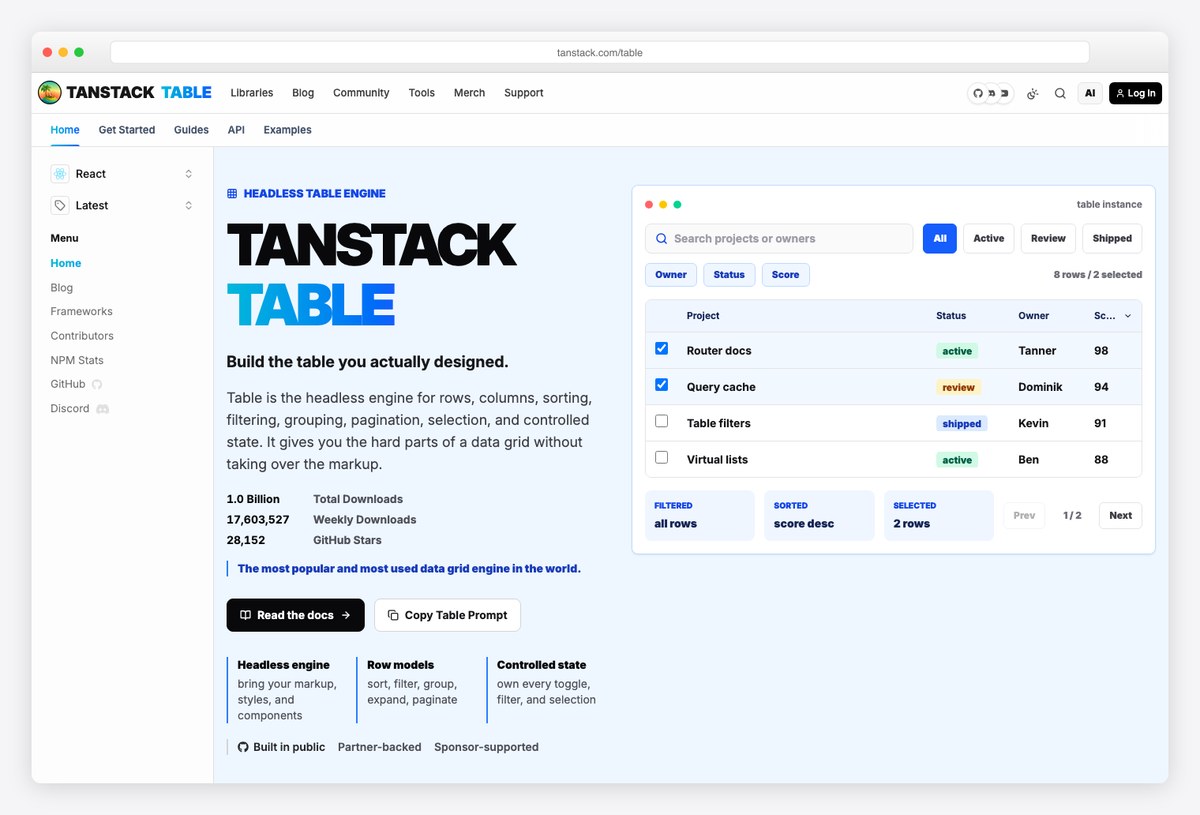Open the Tools menu
1200x815 pixels.
(422, 93)
